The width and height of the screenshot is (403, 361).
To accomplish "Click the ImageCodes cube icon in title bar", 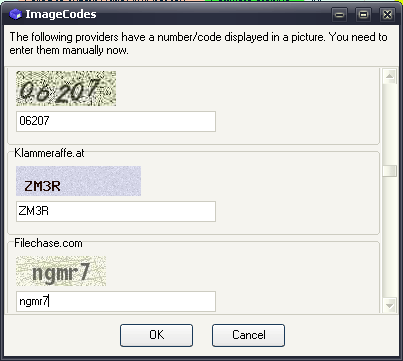I will tap(15, 14).
